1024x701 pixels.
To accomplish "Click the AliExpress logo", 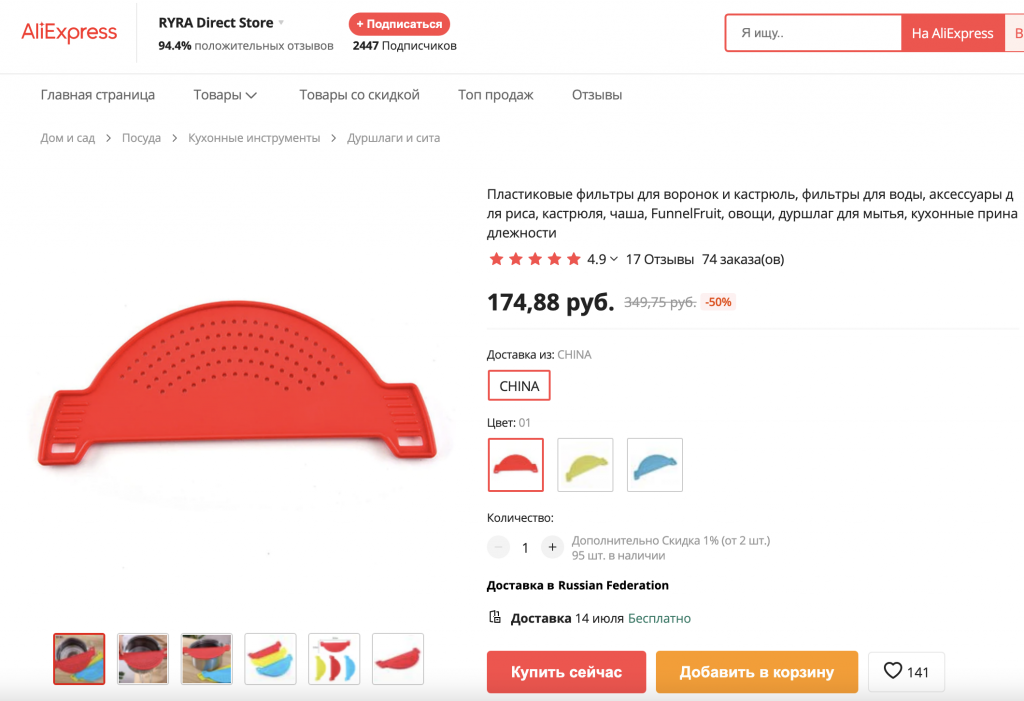I will (69, 33).
